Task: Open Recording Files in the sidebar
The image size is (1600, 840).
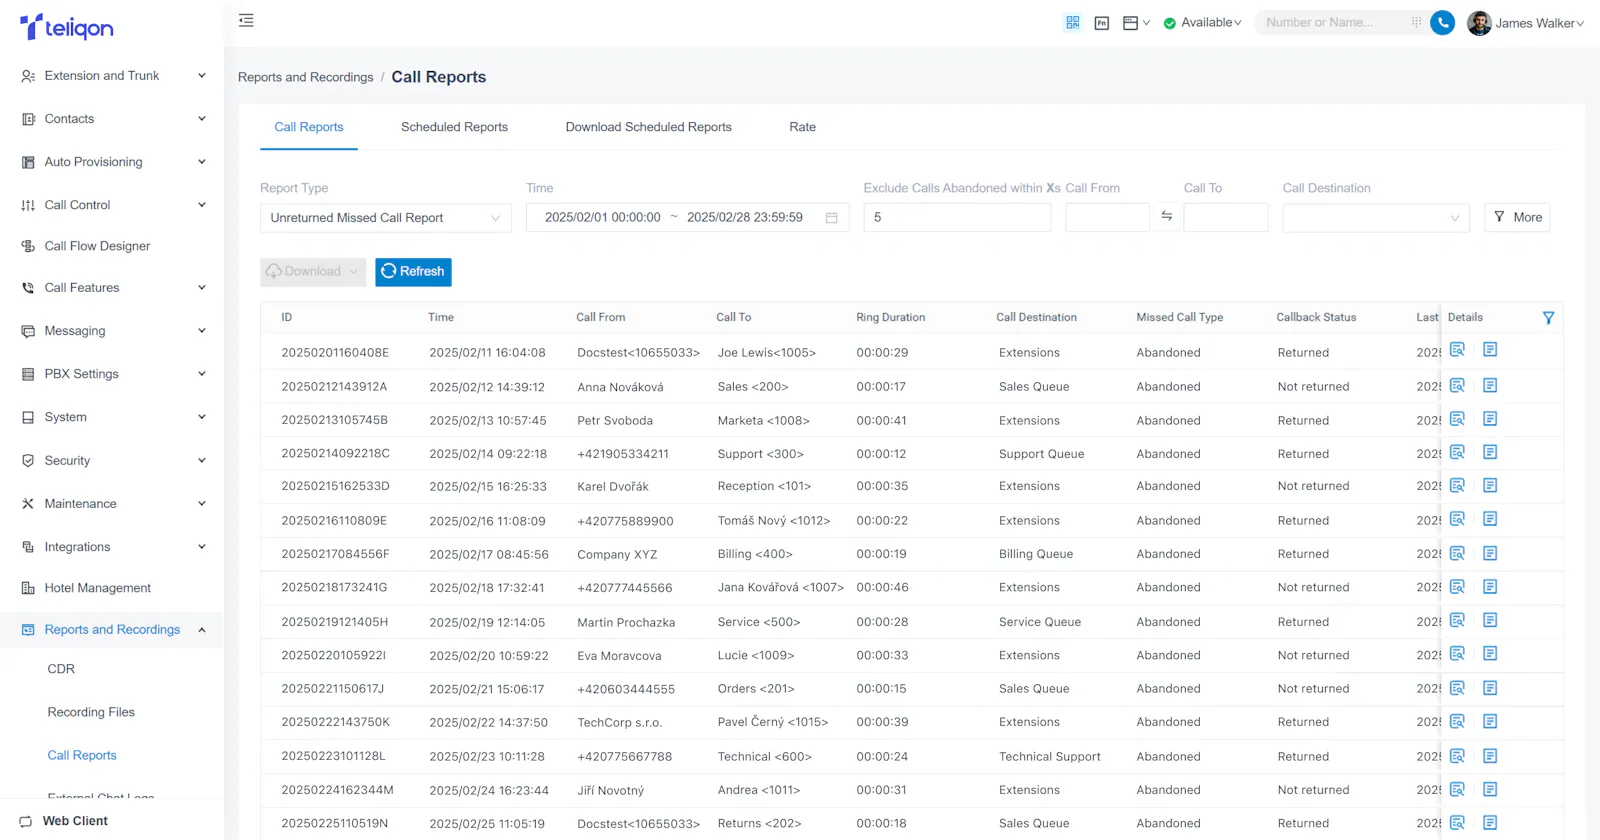Action: 91,712
